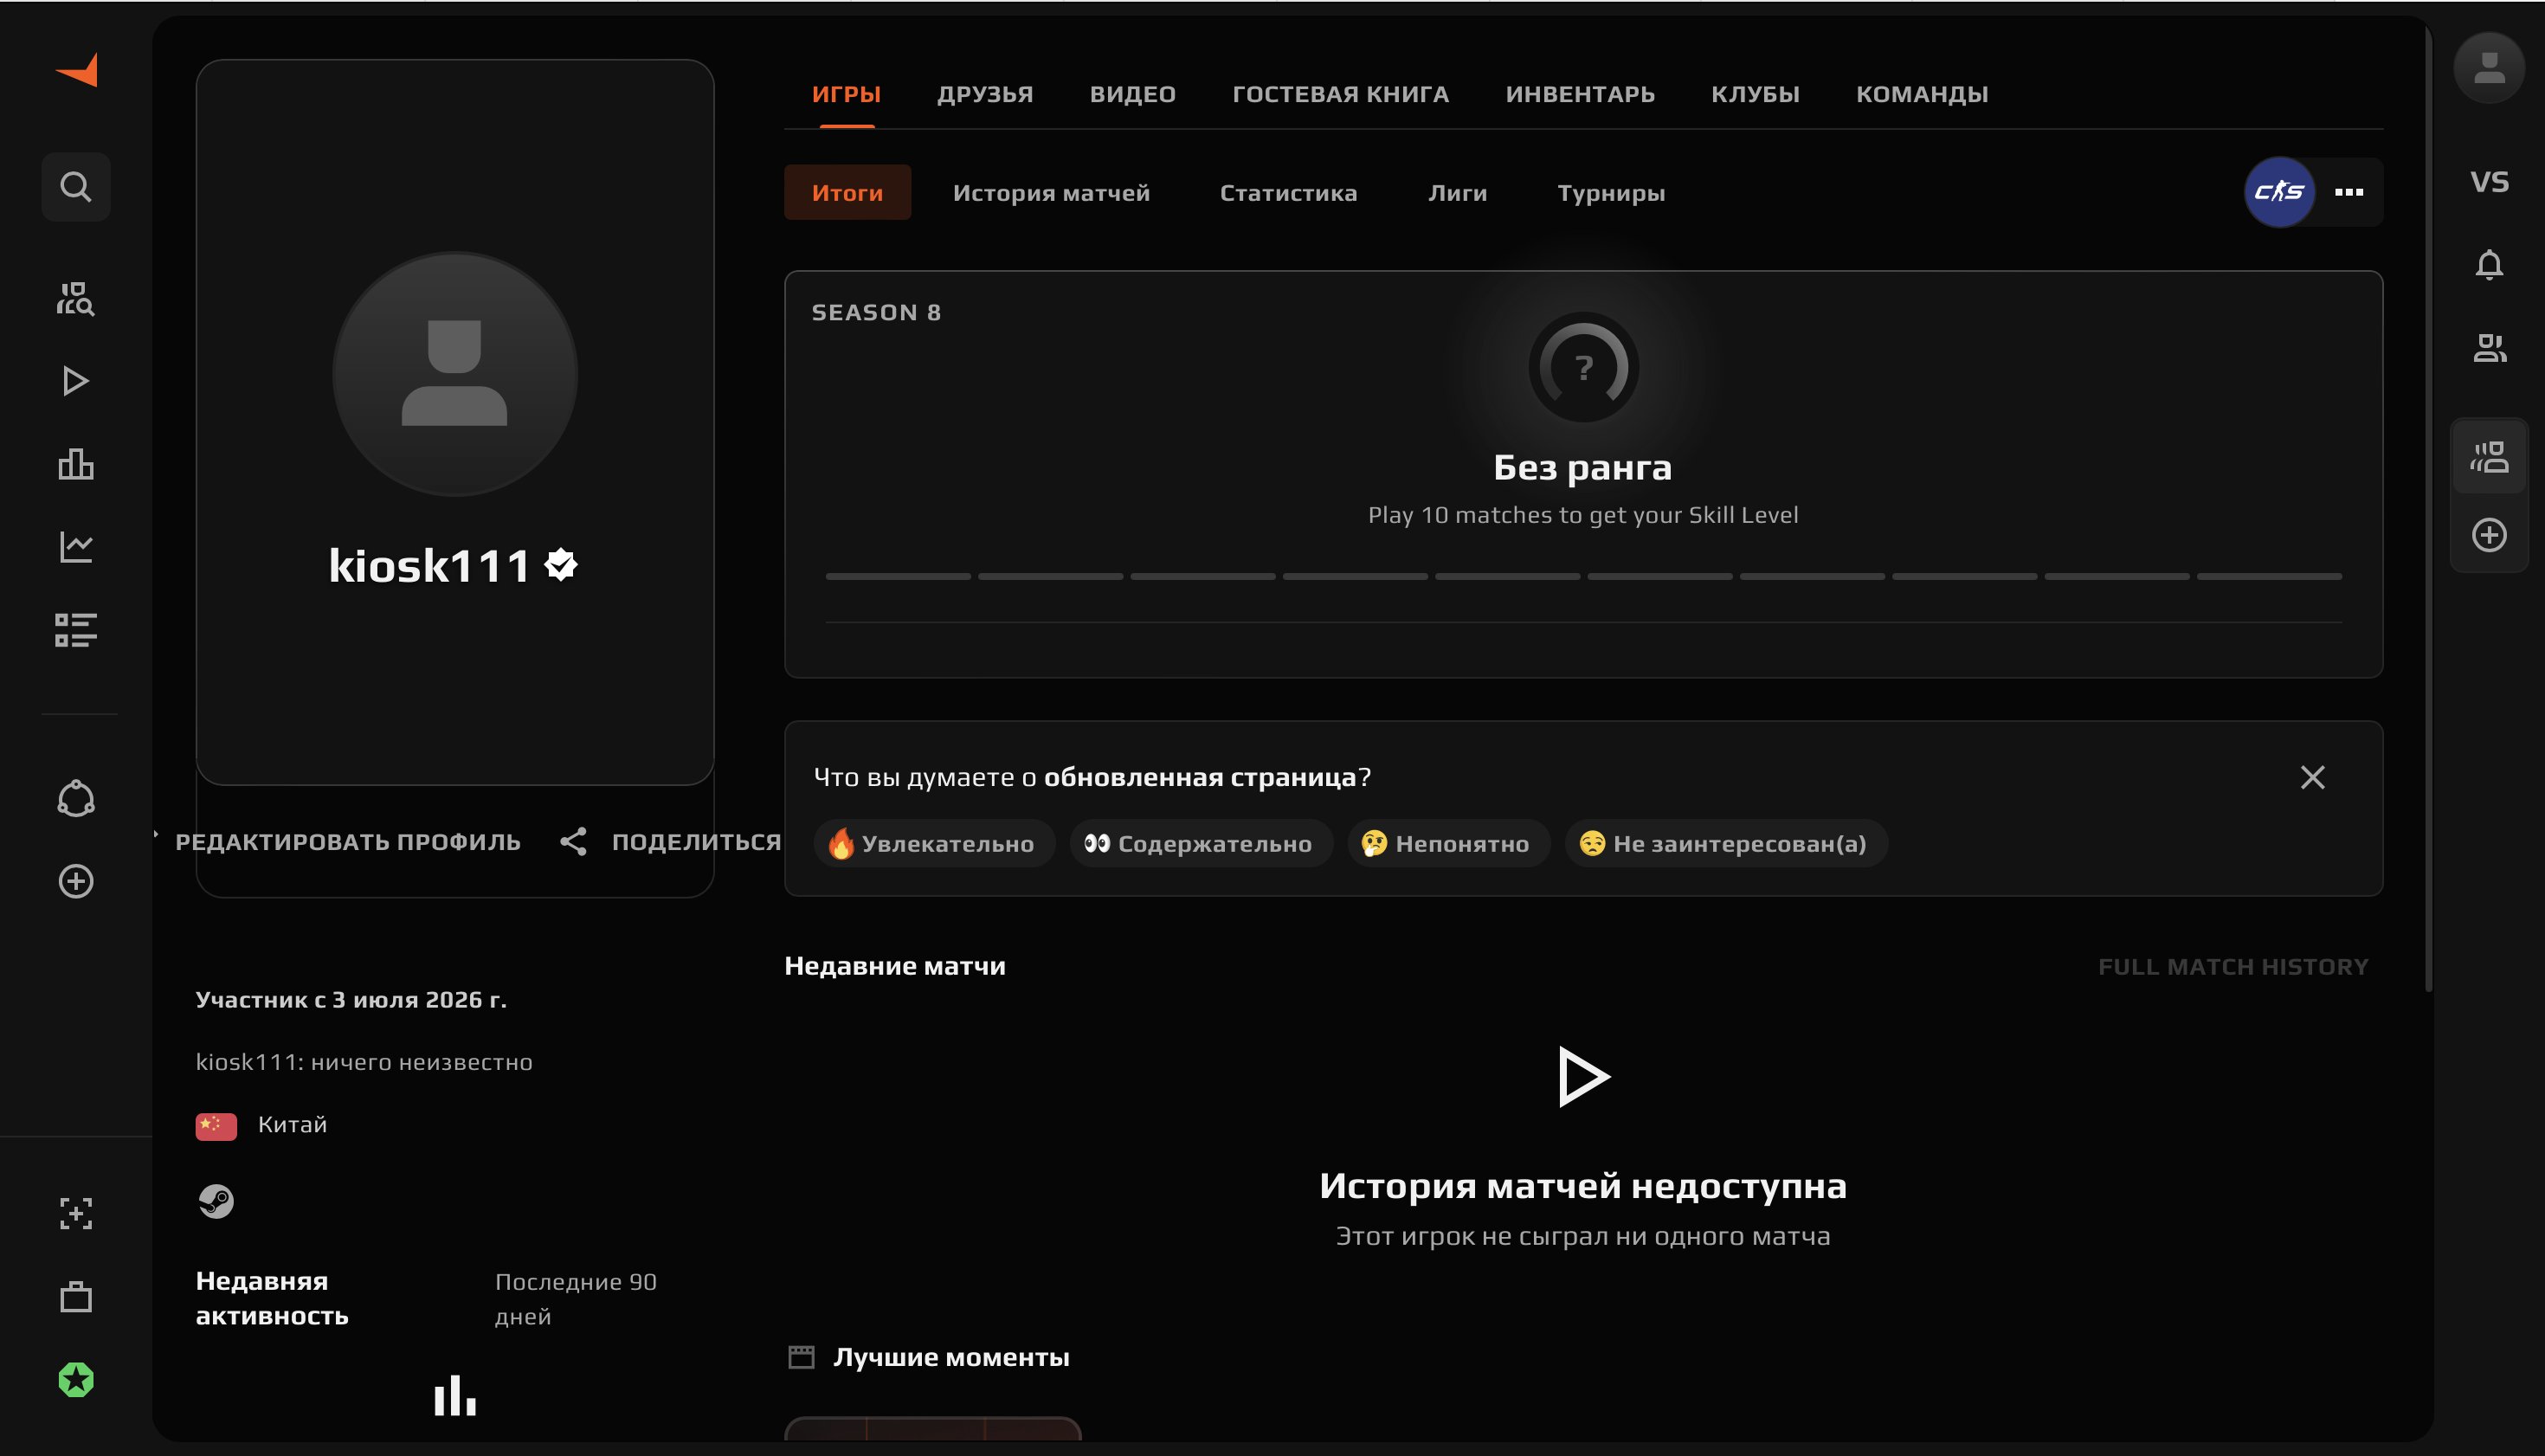
Task: Open the feed list icon in left sidebar
Action: (x=76, y=630)
